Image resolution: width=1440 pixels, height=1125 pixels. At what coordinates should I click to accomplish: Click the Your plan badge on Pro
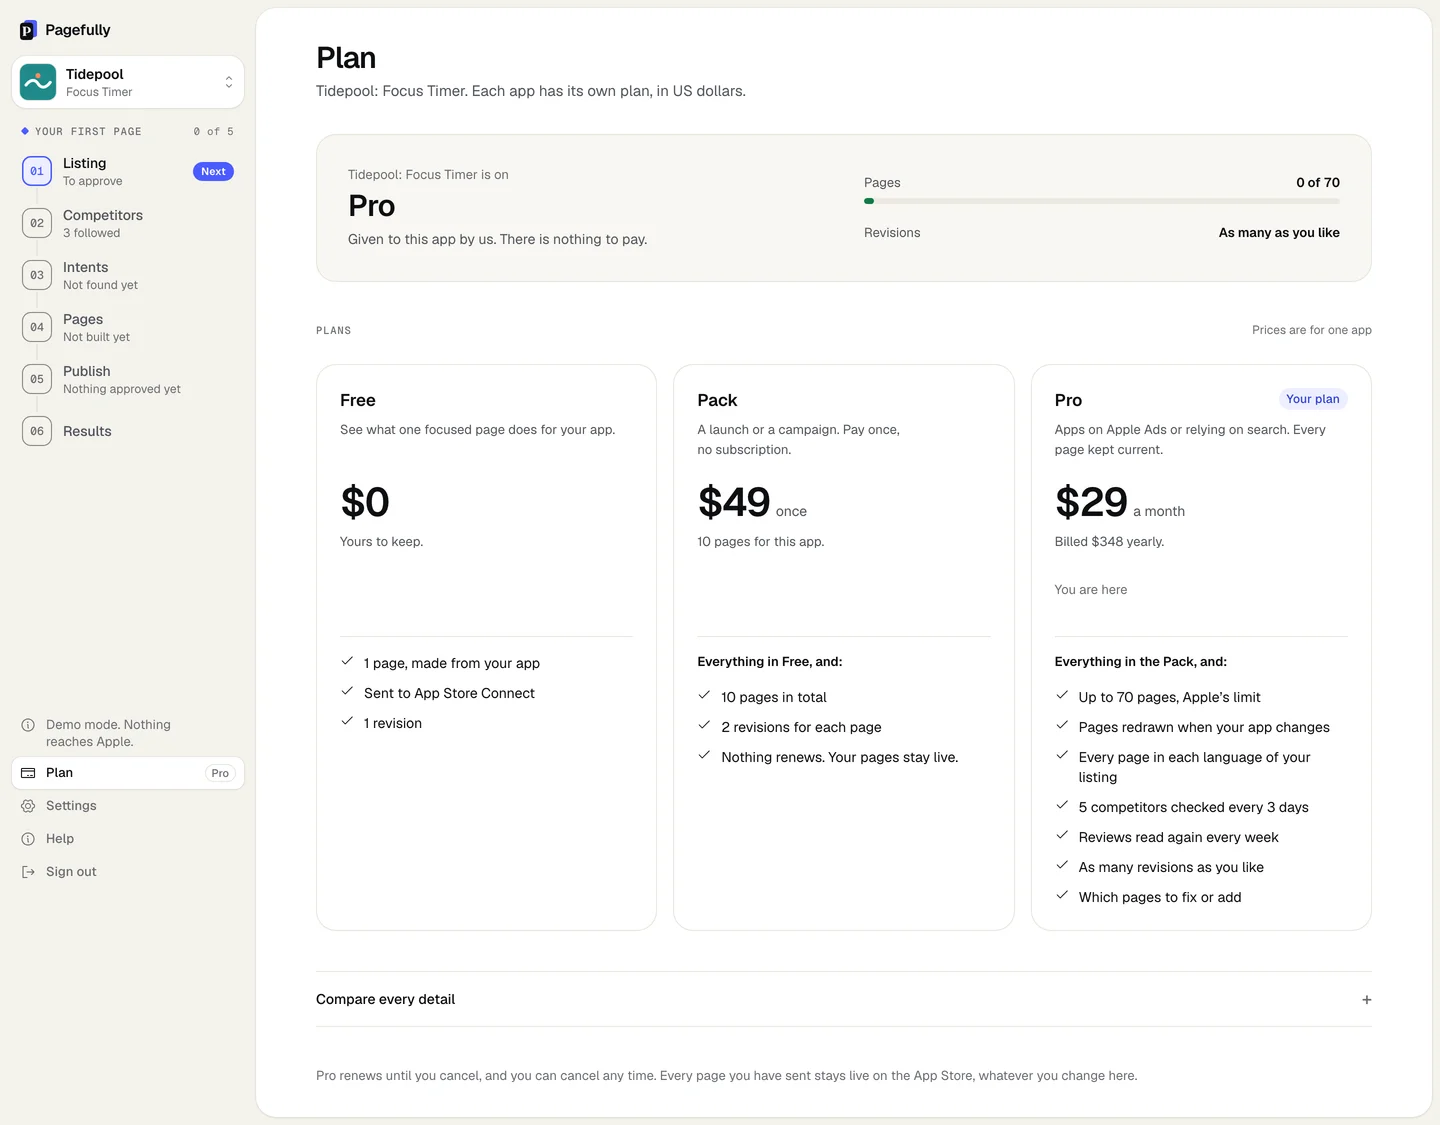point(1313,399)
